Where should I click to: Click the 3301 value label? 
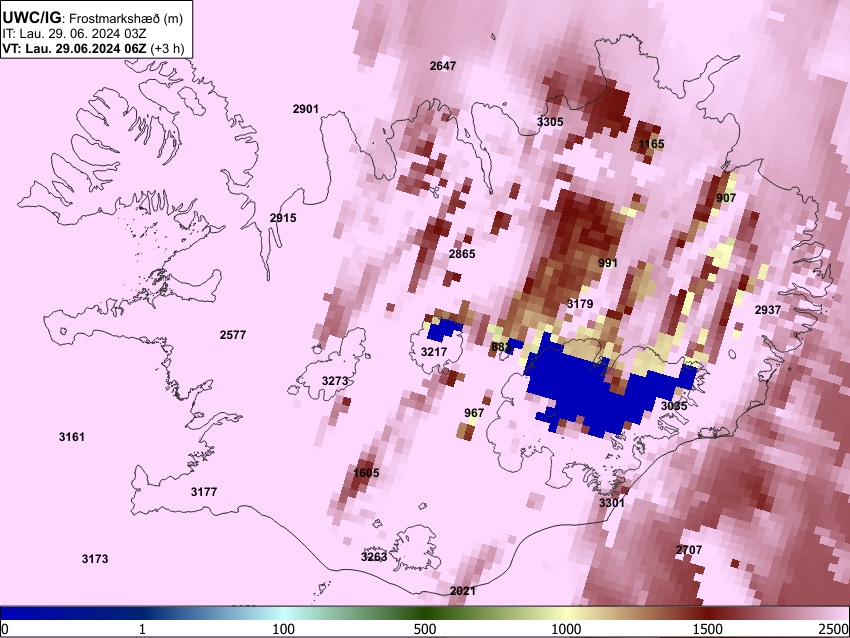pyautogui.click(x=611, y=502)
